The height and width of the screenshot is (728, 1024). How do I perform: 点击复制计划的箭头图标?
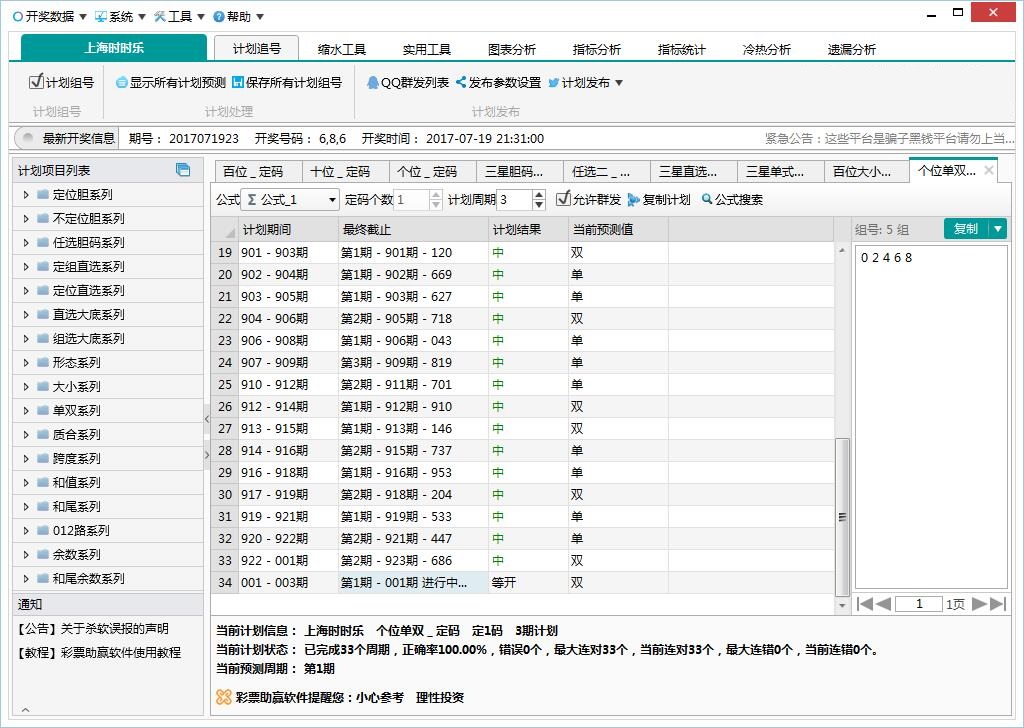[x=633, y=199]
